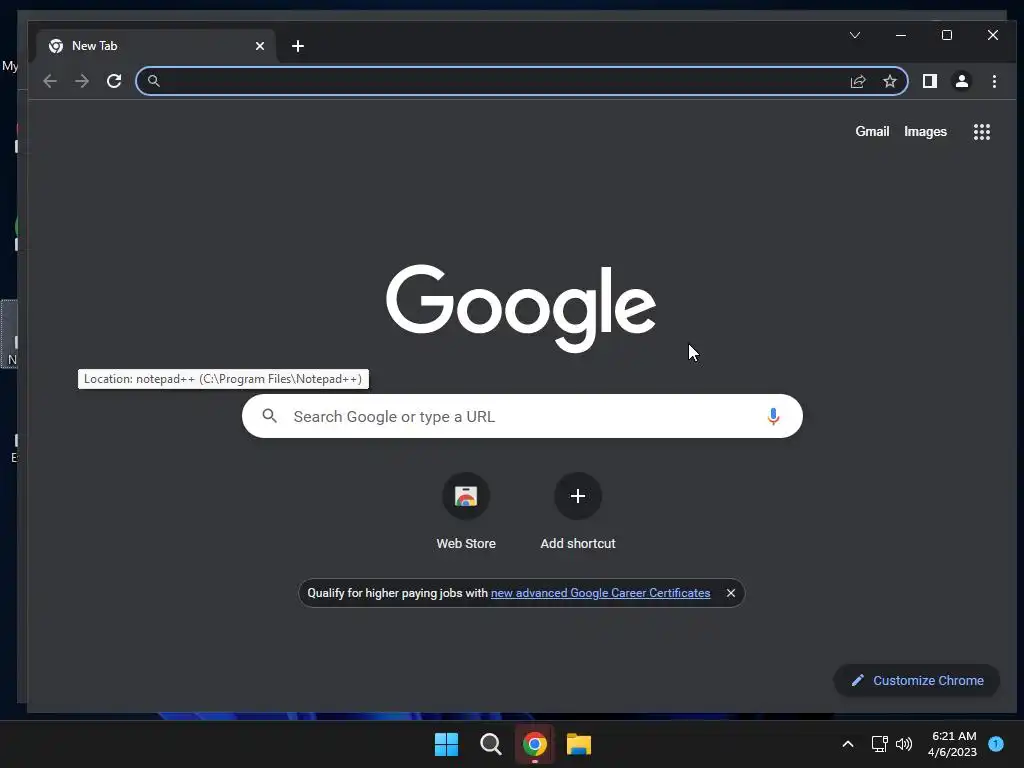Open the notification badge in the taskbar
The width and height of the screenshot is (1024, 768).
coord(996,744)
